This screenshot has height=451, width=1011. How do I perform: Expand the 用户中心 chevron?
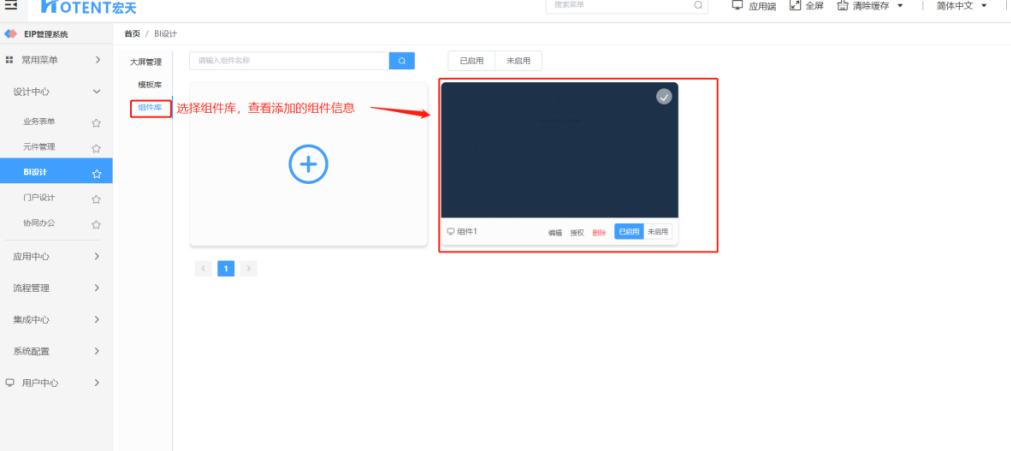click(x=97, y=383)
